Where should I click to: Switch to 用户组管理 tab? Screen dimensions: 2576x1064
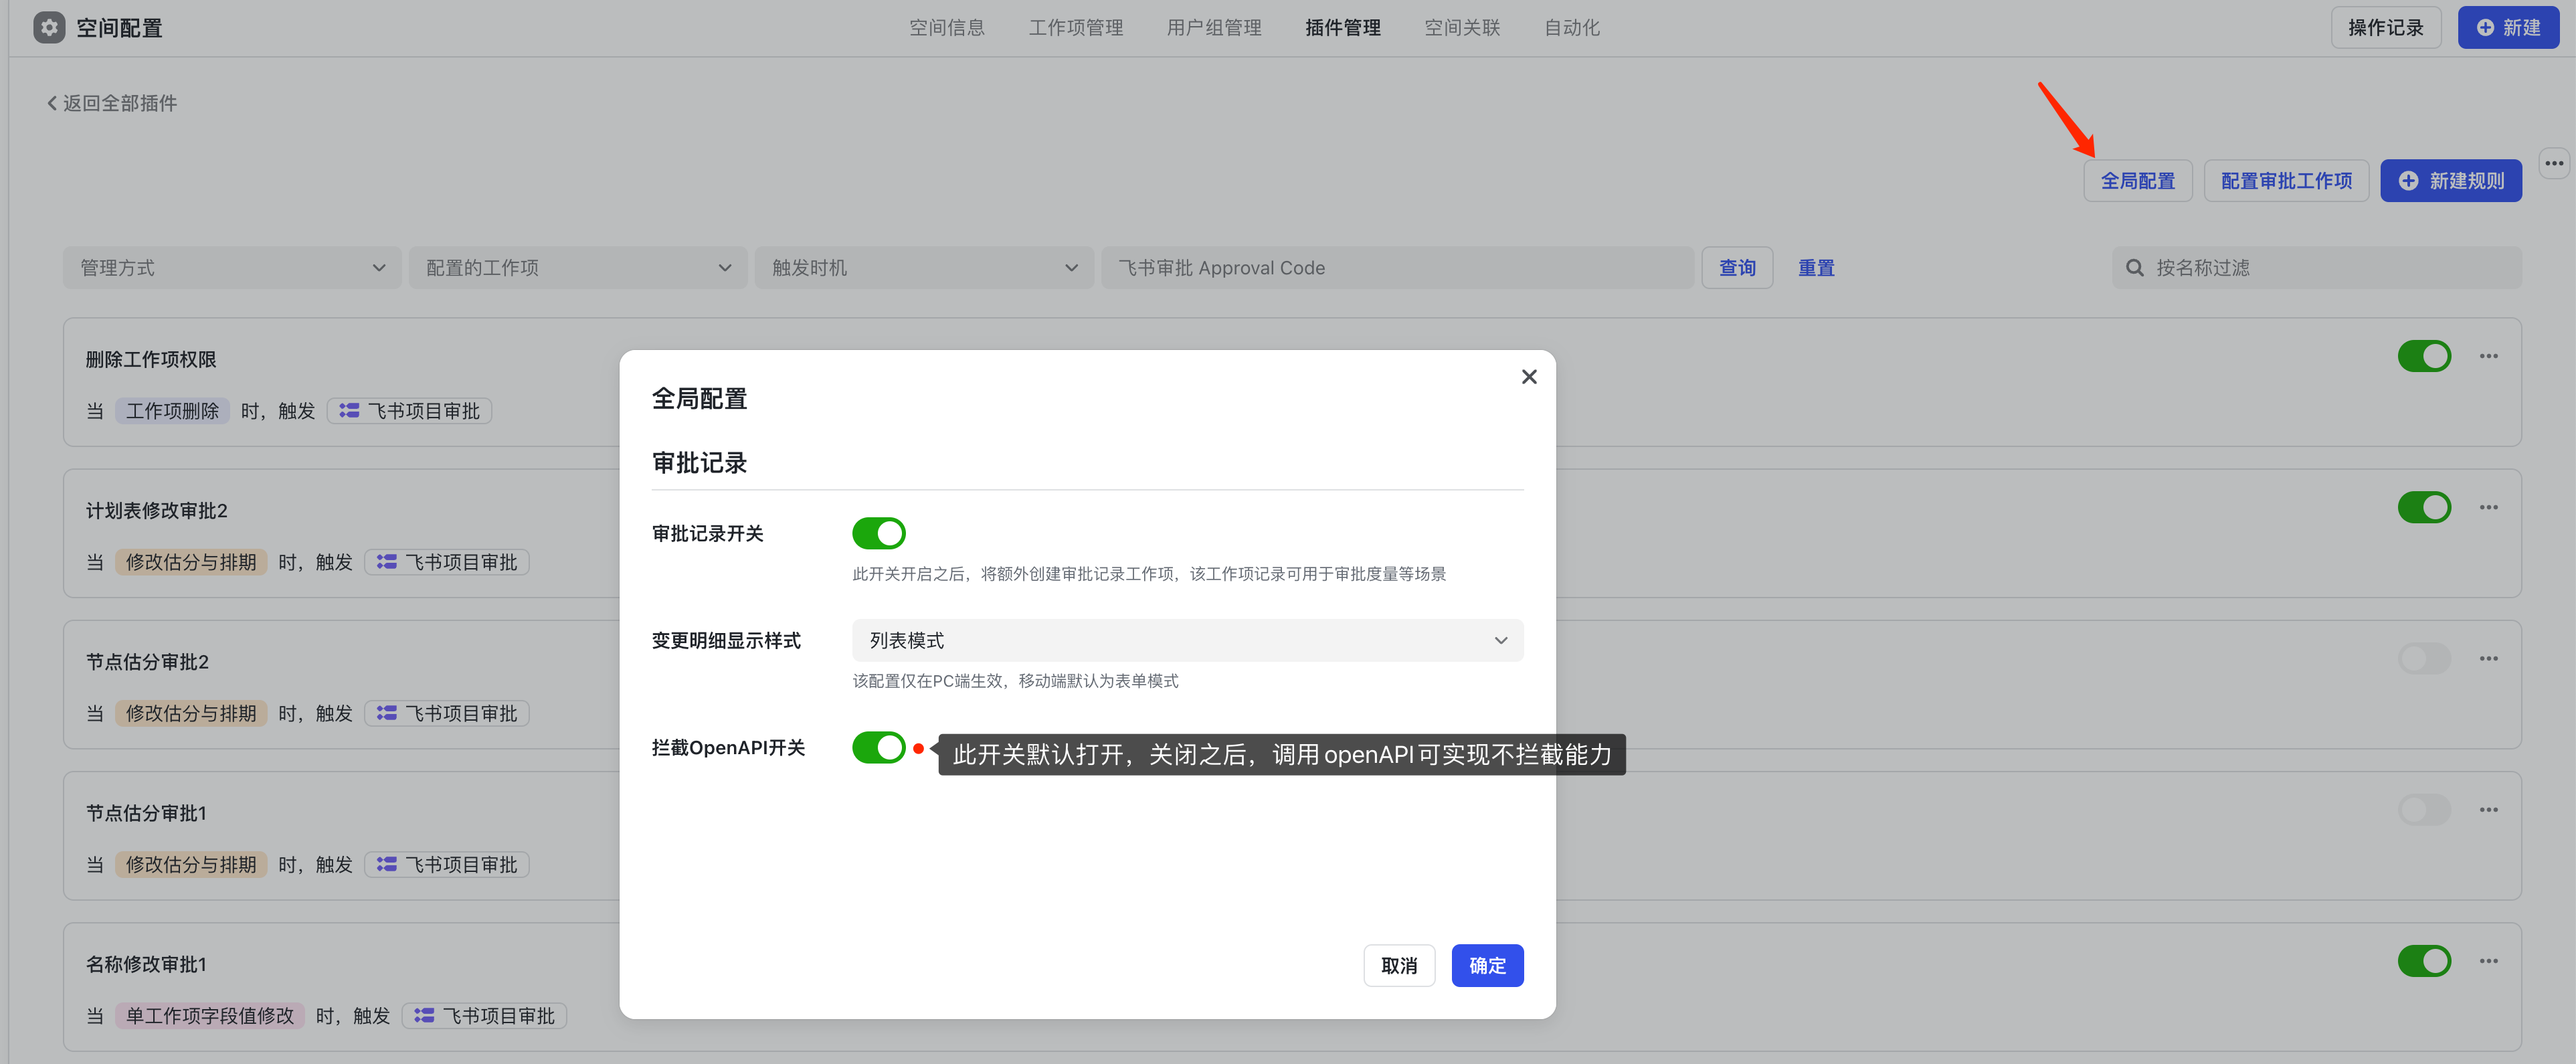tap(1213, 28)
